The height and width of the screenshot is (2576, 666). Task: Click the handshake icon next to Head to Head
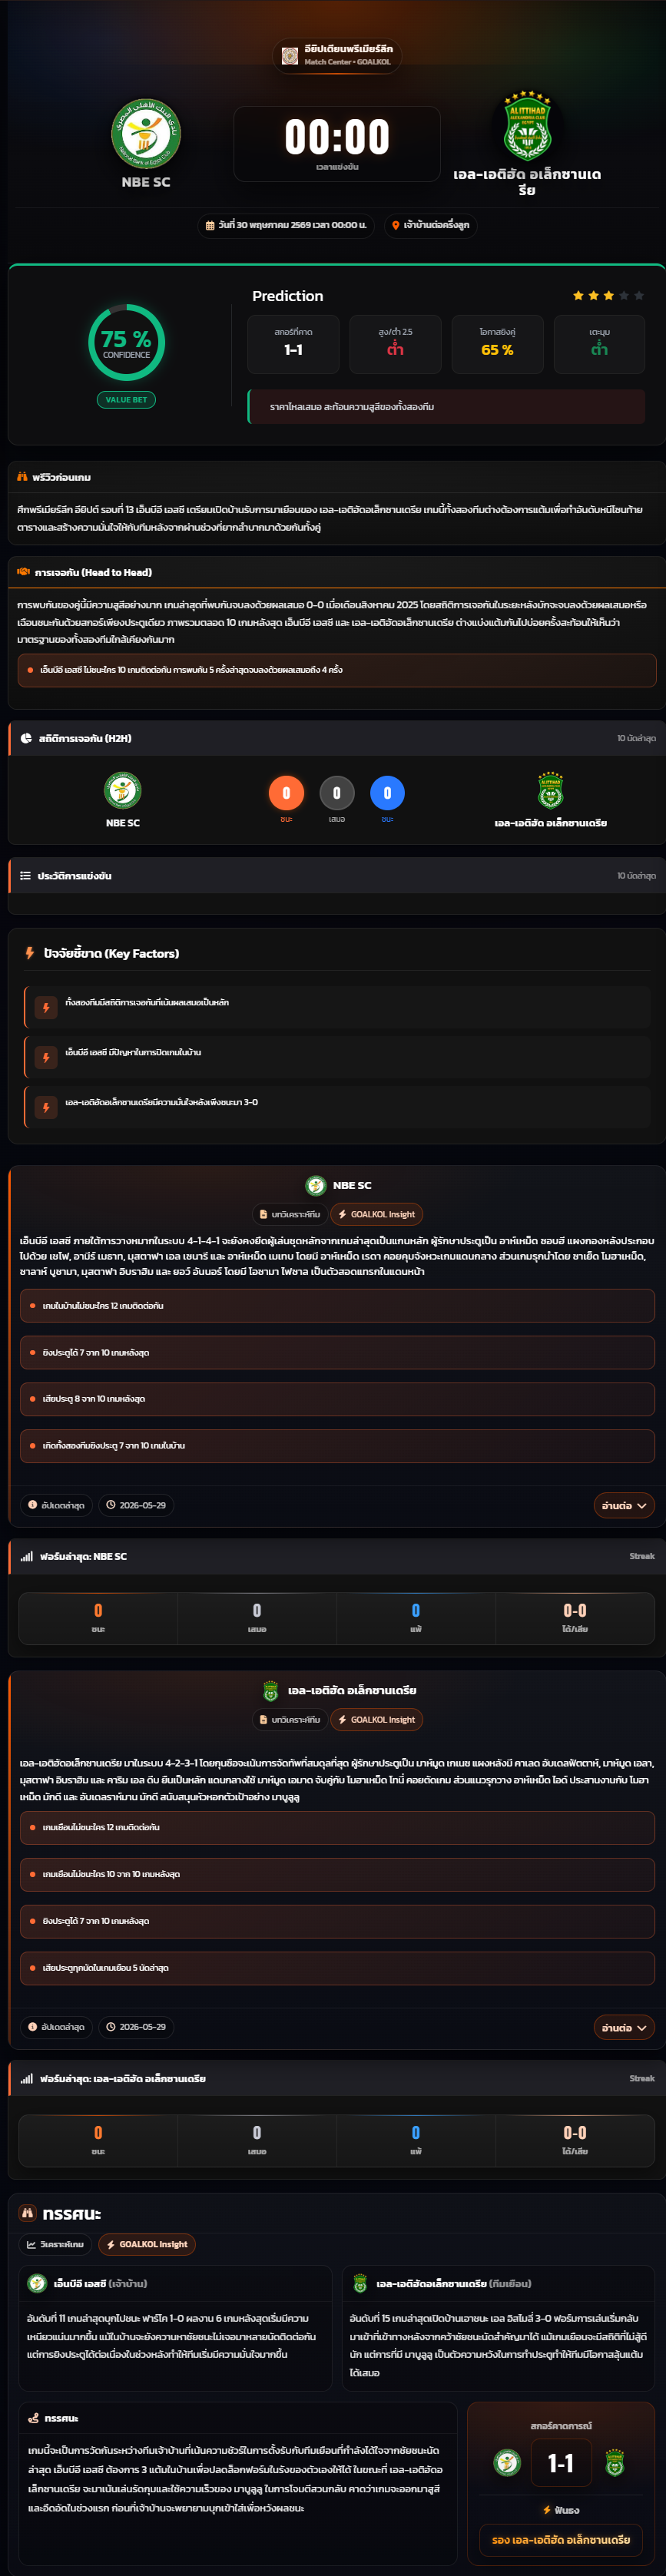(23, 572)
